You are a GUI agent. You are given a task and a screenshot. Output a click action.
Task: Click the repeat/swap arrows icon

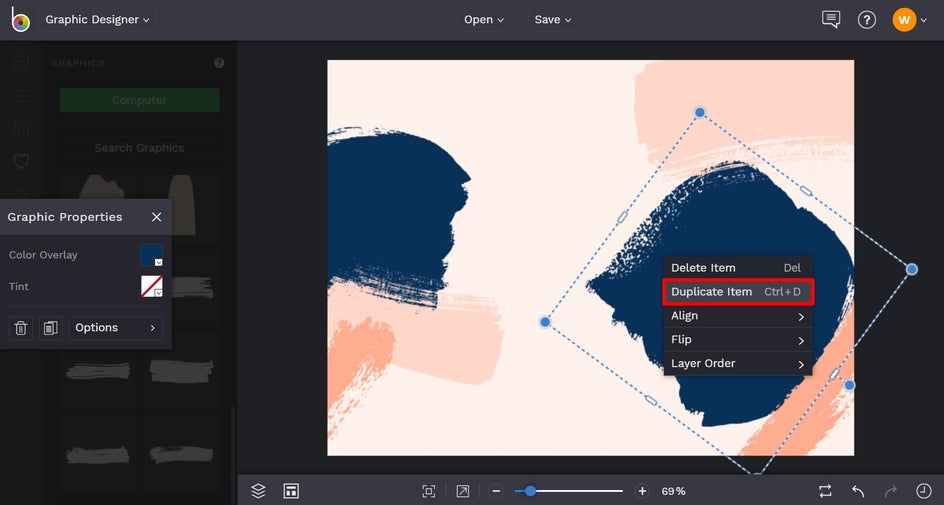[x=825, y=491]
